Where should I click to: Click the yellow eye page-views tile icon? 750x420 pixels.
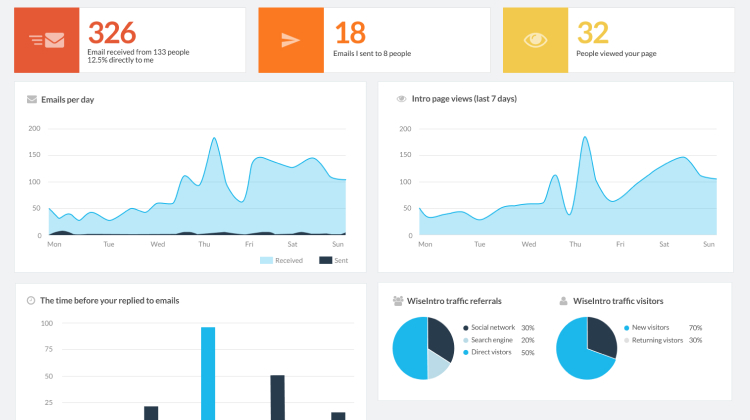click(535, 40)
